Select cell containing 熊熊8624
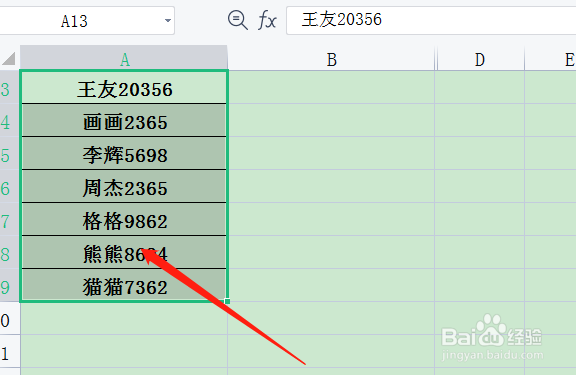This screenshot has height=375, width=576. click(x=124, y=252)
